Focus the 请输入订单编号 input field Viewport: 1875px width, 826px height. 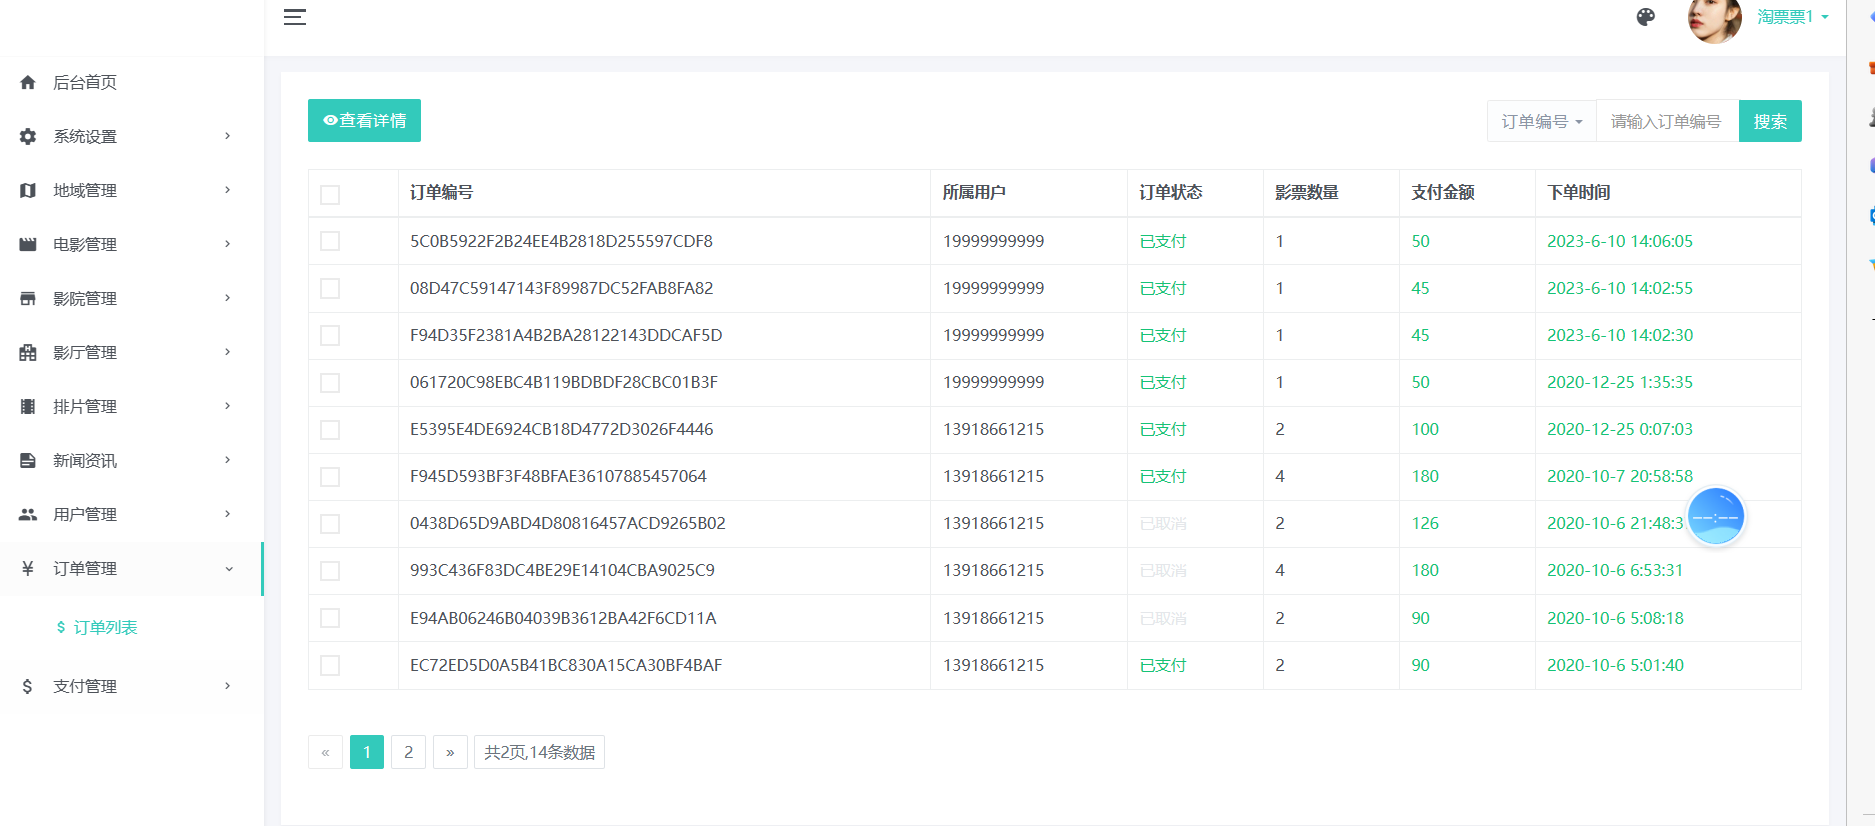click(1666, 121)
